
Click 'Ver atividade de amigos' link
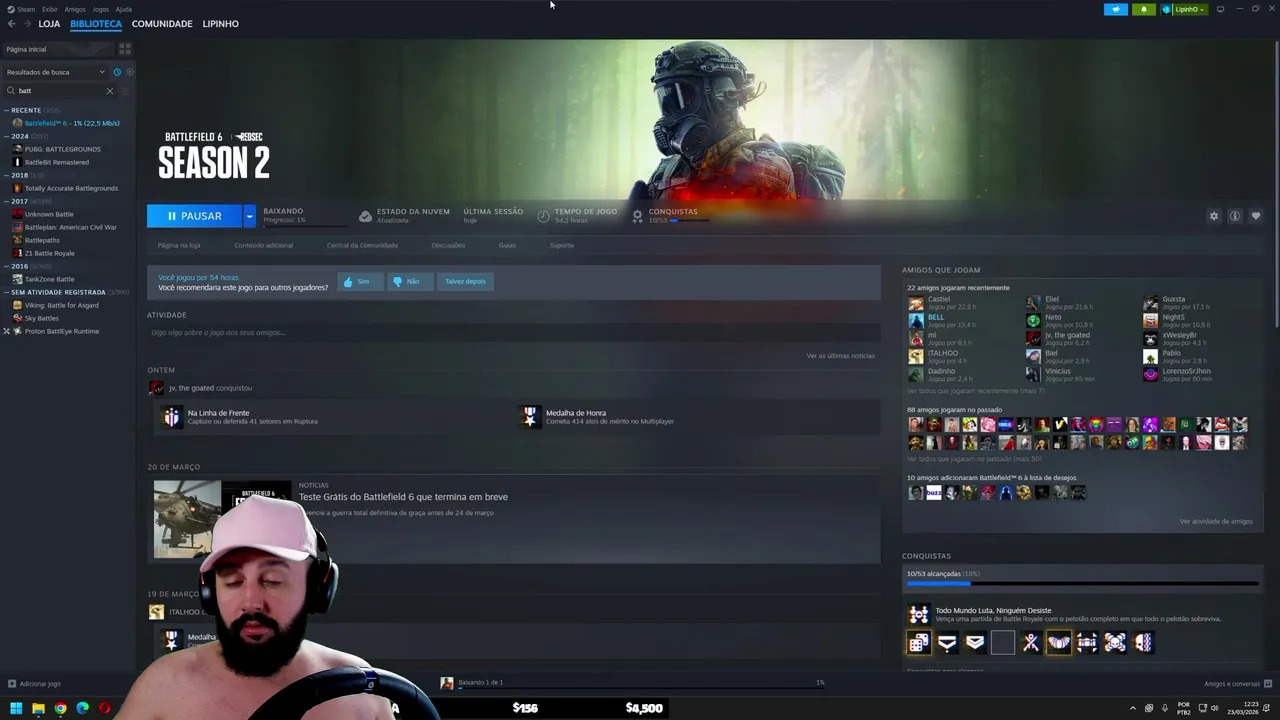1216,521
